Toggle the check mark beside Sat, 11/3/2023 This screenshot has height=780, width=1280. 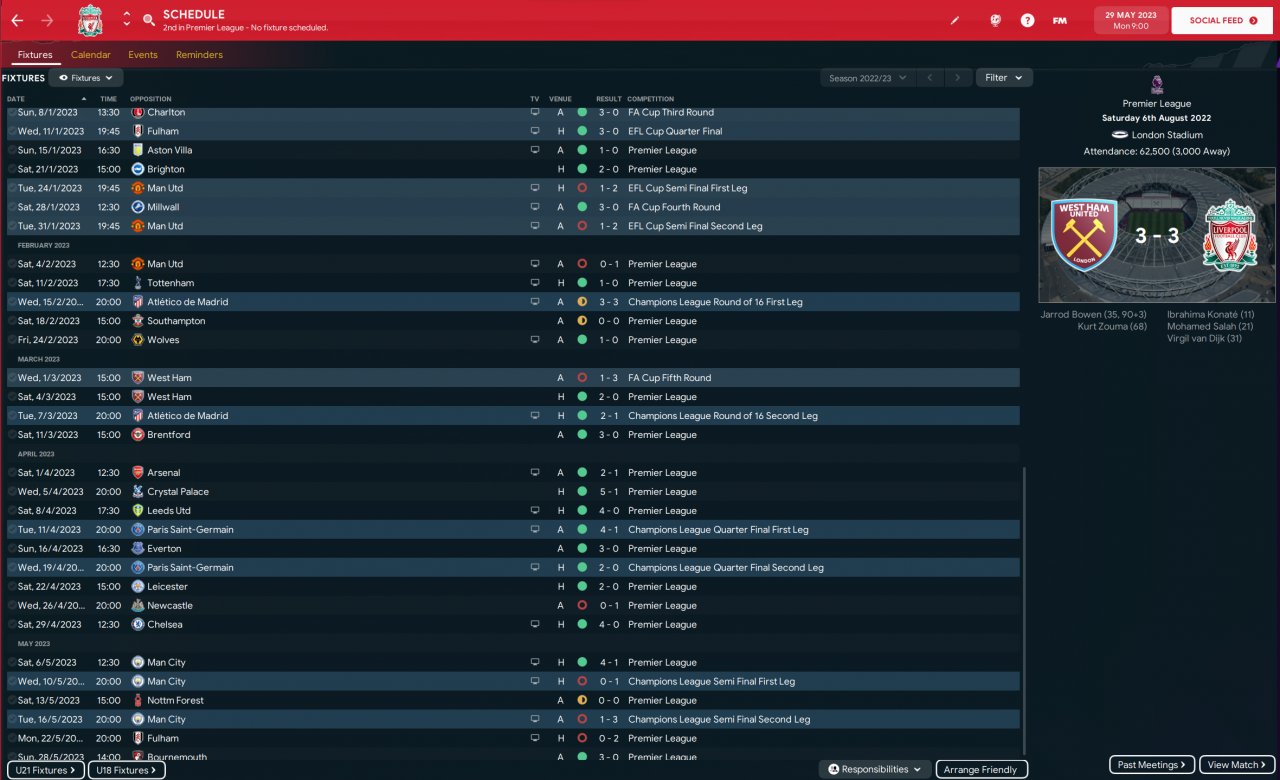(12, 435)
